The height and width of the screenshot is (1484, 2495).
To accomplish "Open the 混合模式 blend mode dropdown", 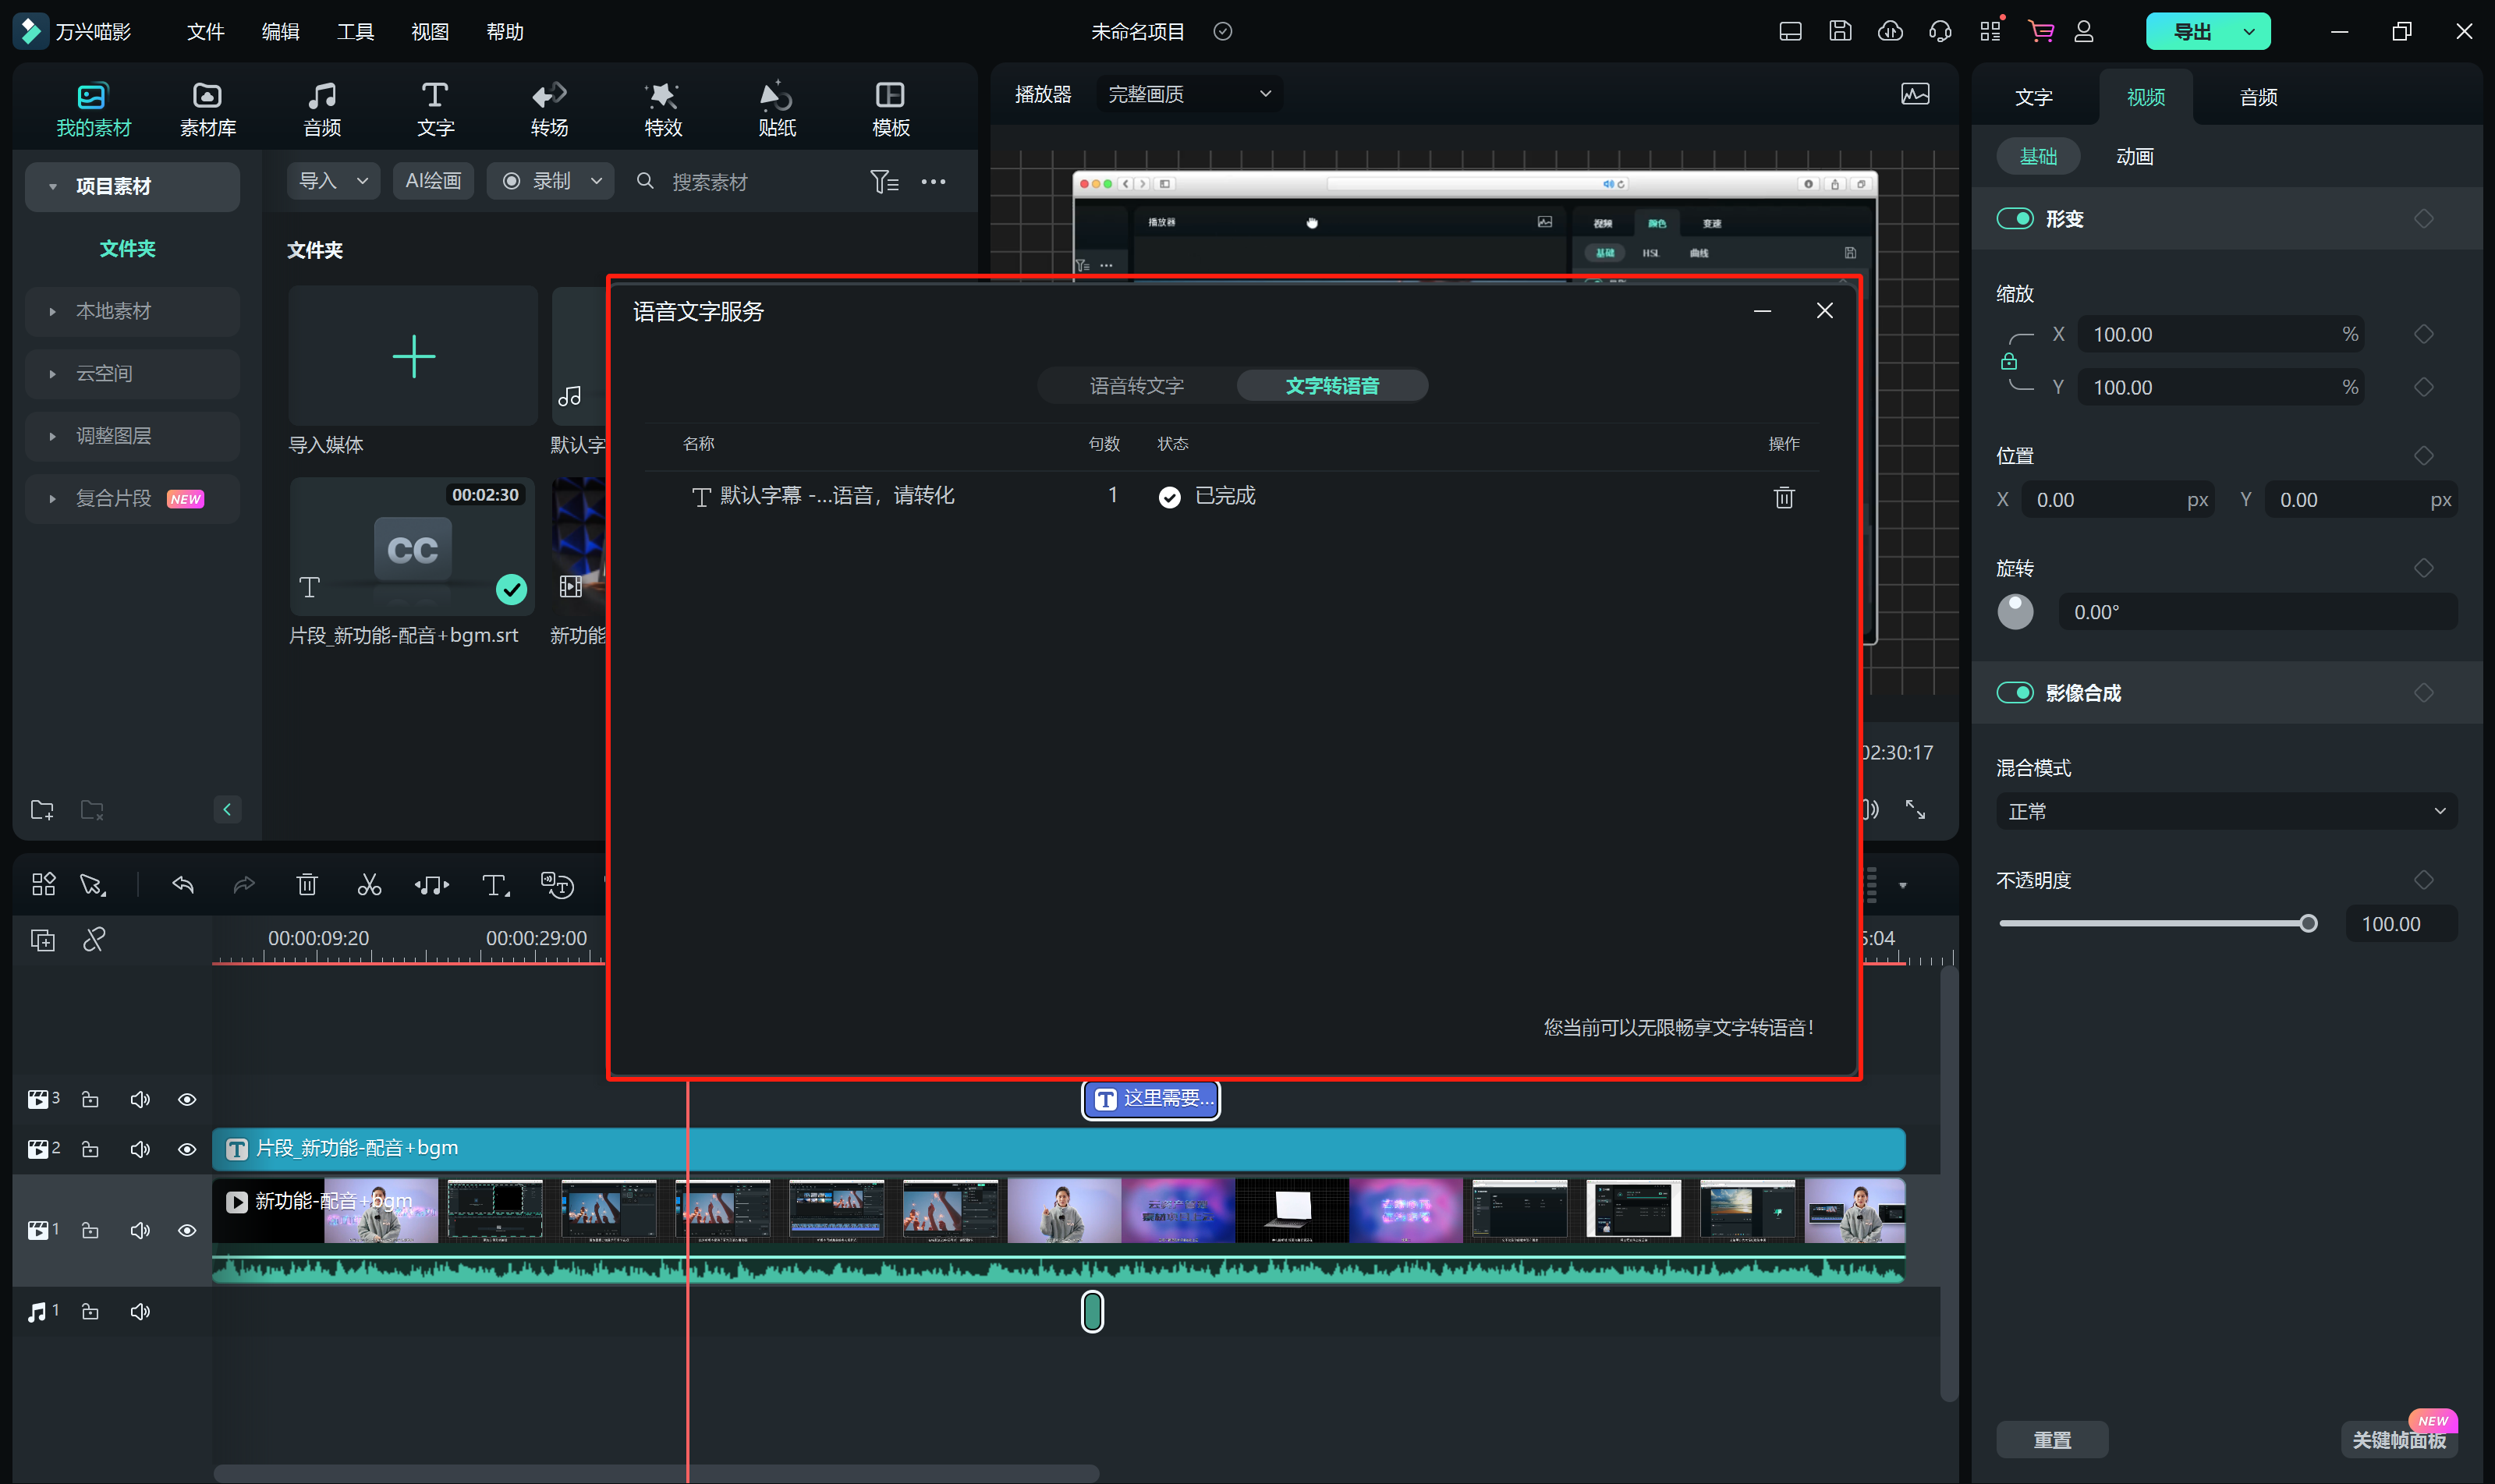I will [2226, 811].
